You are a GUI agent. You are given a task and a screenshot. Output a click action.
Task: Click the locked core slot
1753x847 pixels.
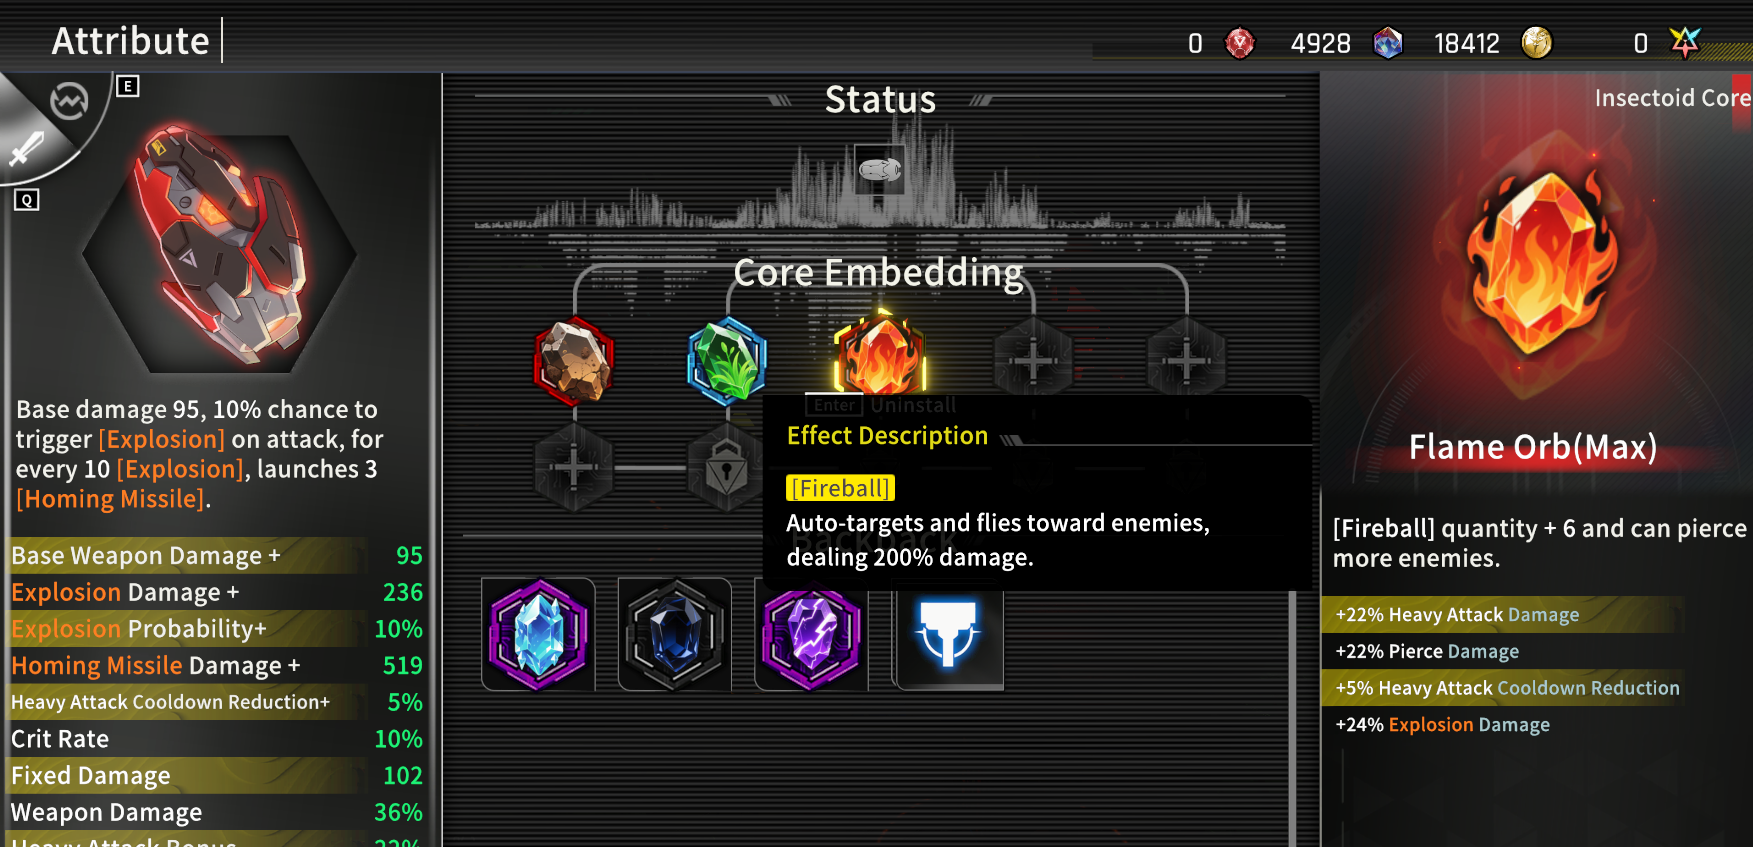727,468
